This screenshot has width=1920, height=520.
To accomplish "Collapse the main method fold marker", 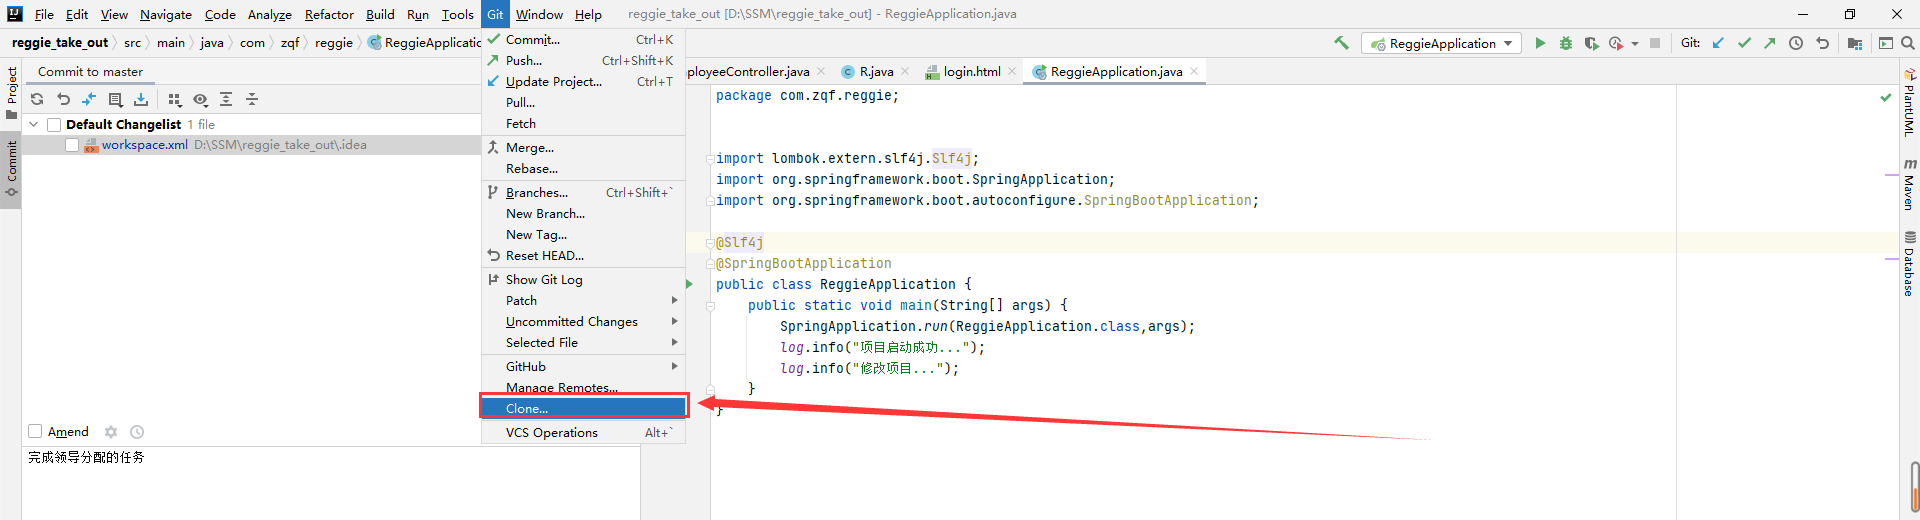I will click(710, 305).
